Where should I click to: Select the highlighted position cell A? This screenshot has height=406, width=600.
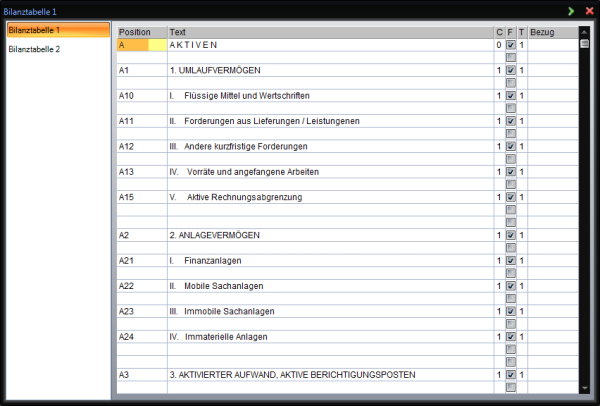pos(142,45)
